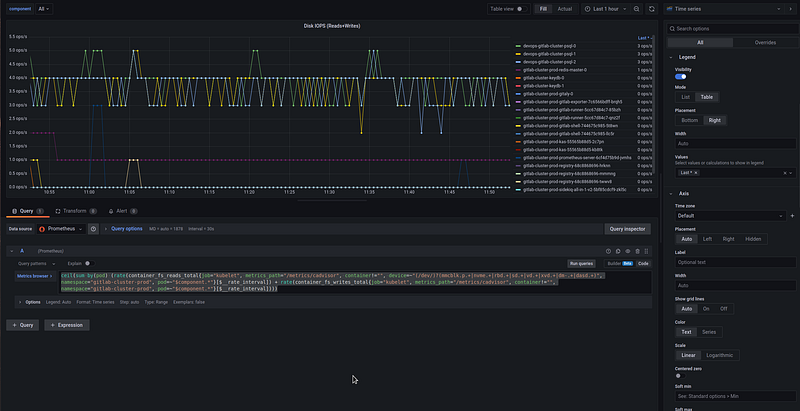Click the Prometheus data source logo icon

click(x=42, y=229)
